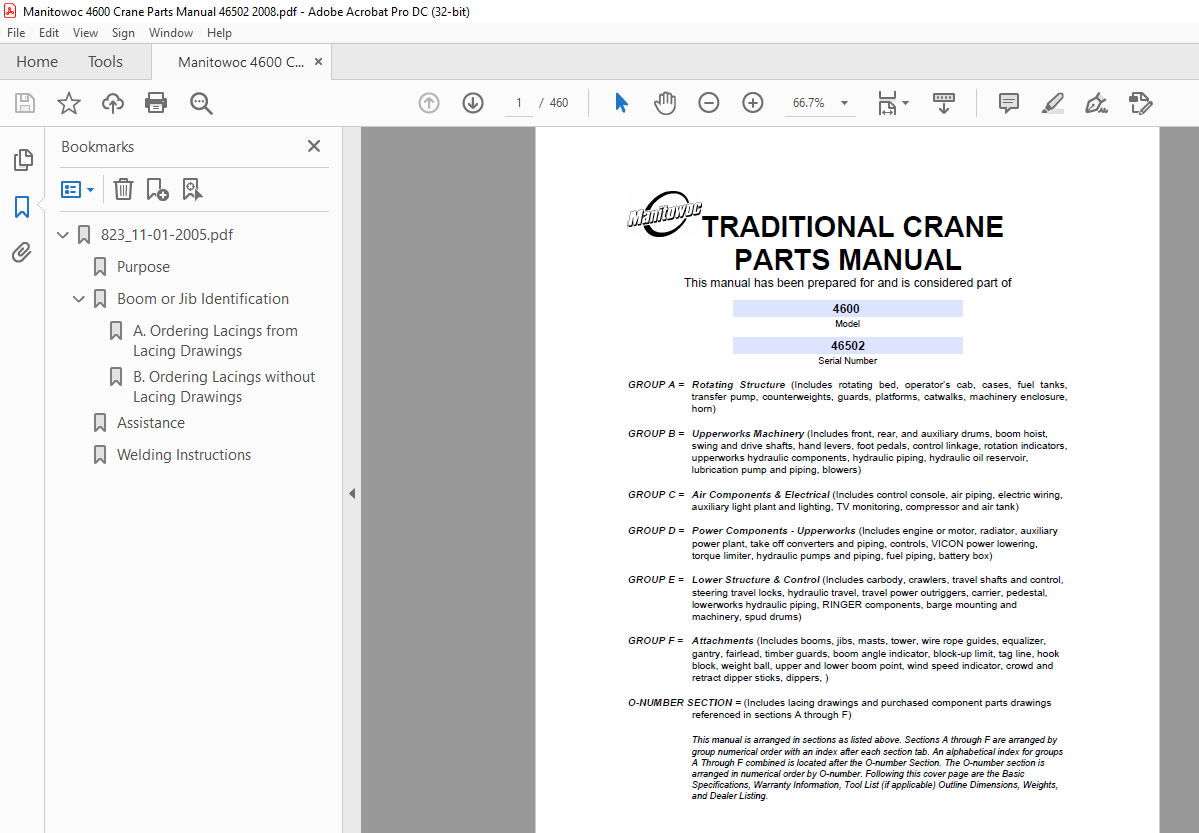Click the cloud upload share icon
Image resolution: width=1199 pixels, height=833 pixels.
tap(112, 103)
